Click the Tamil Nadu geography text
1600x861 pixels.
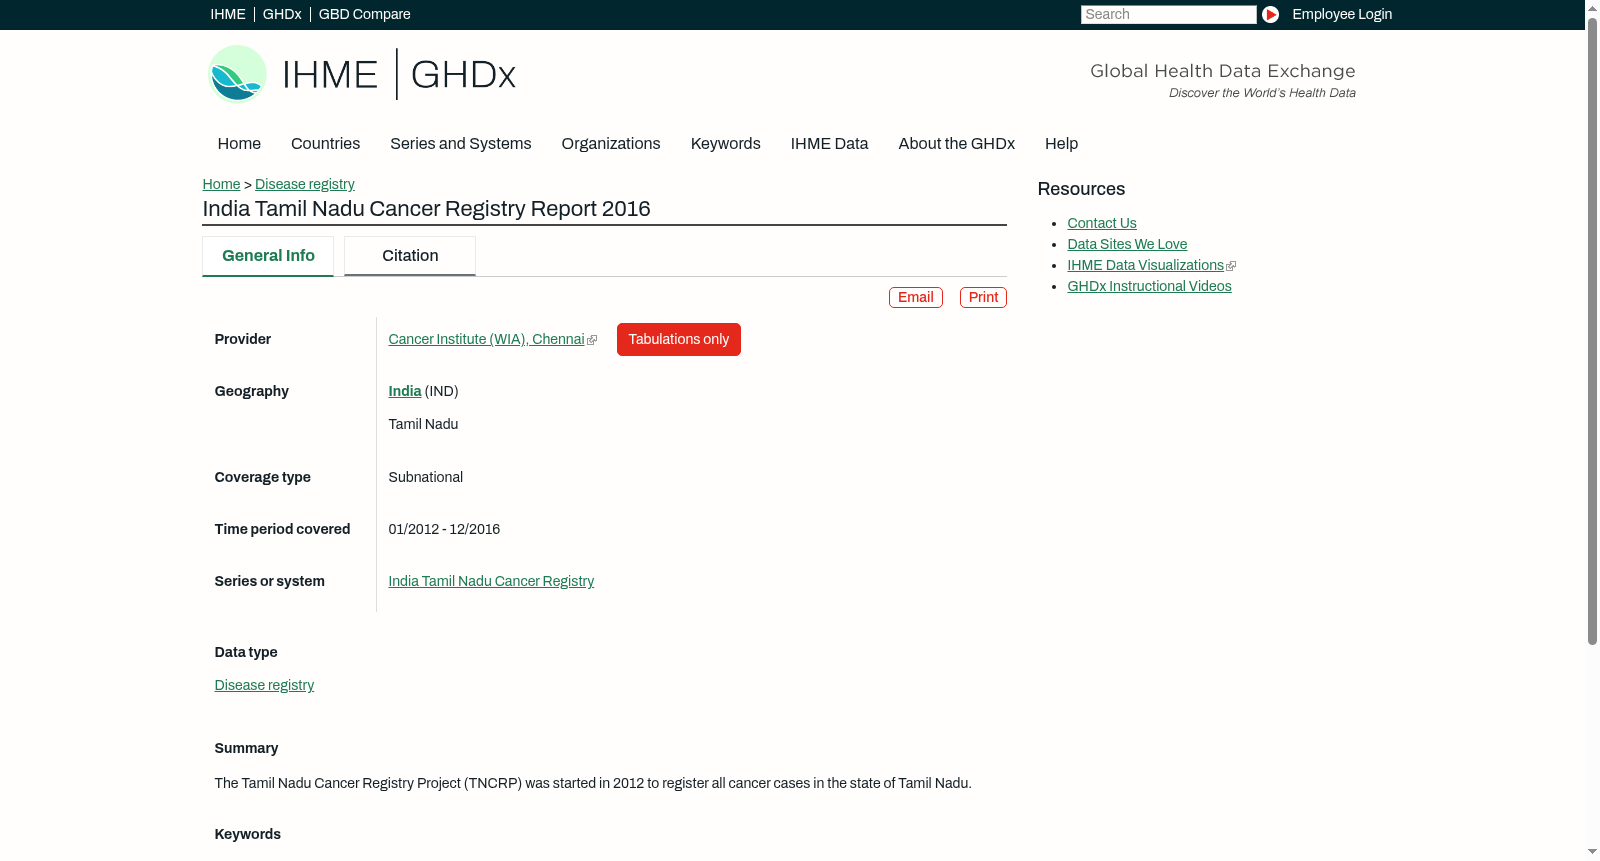coord(423,425)
